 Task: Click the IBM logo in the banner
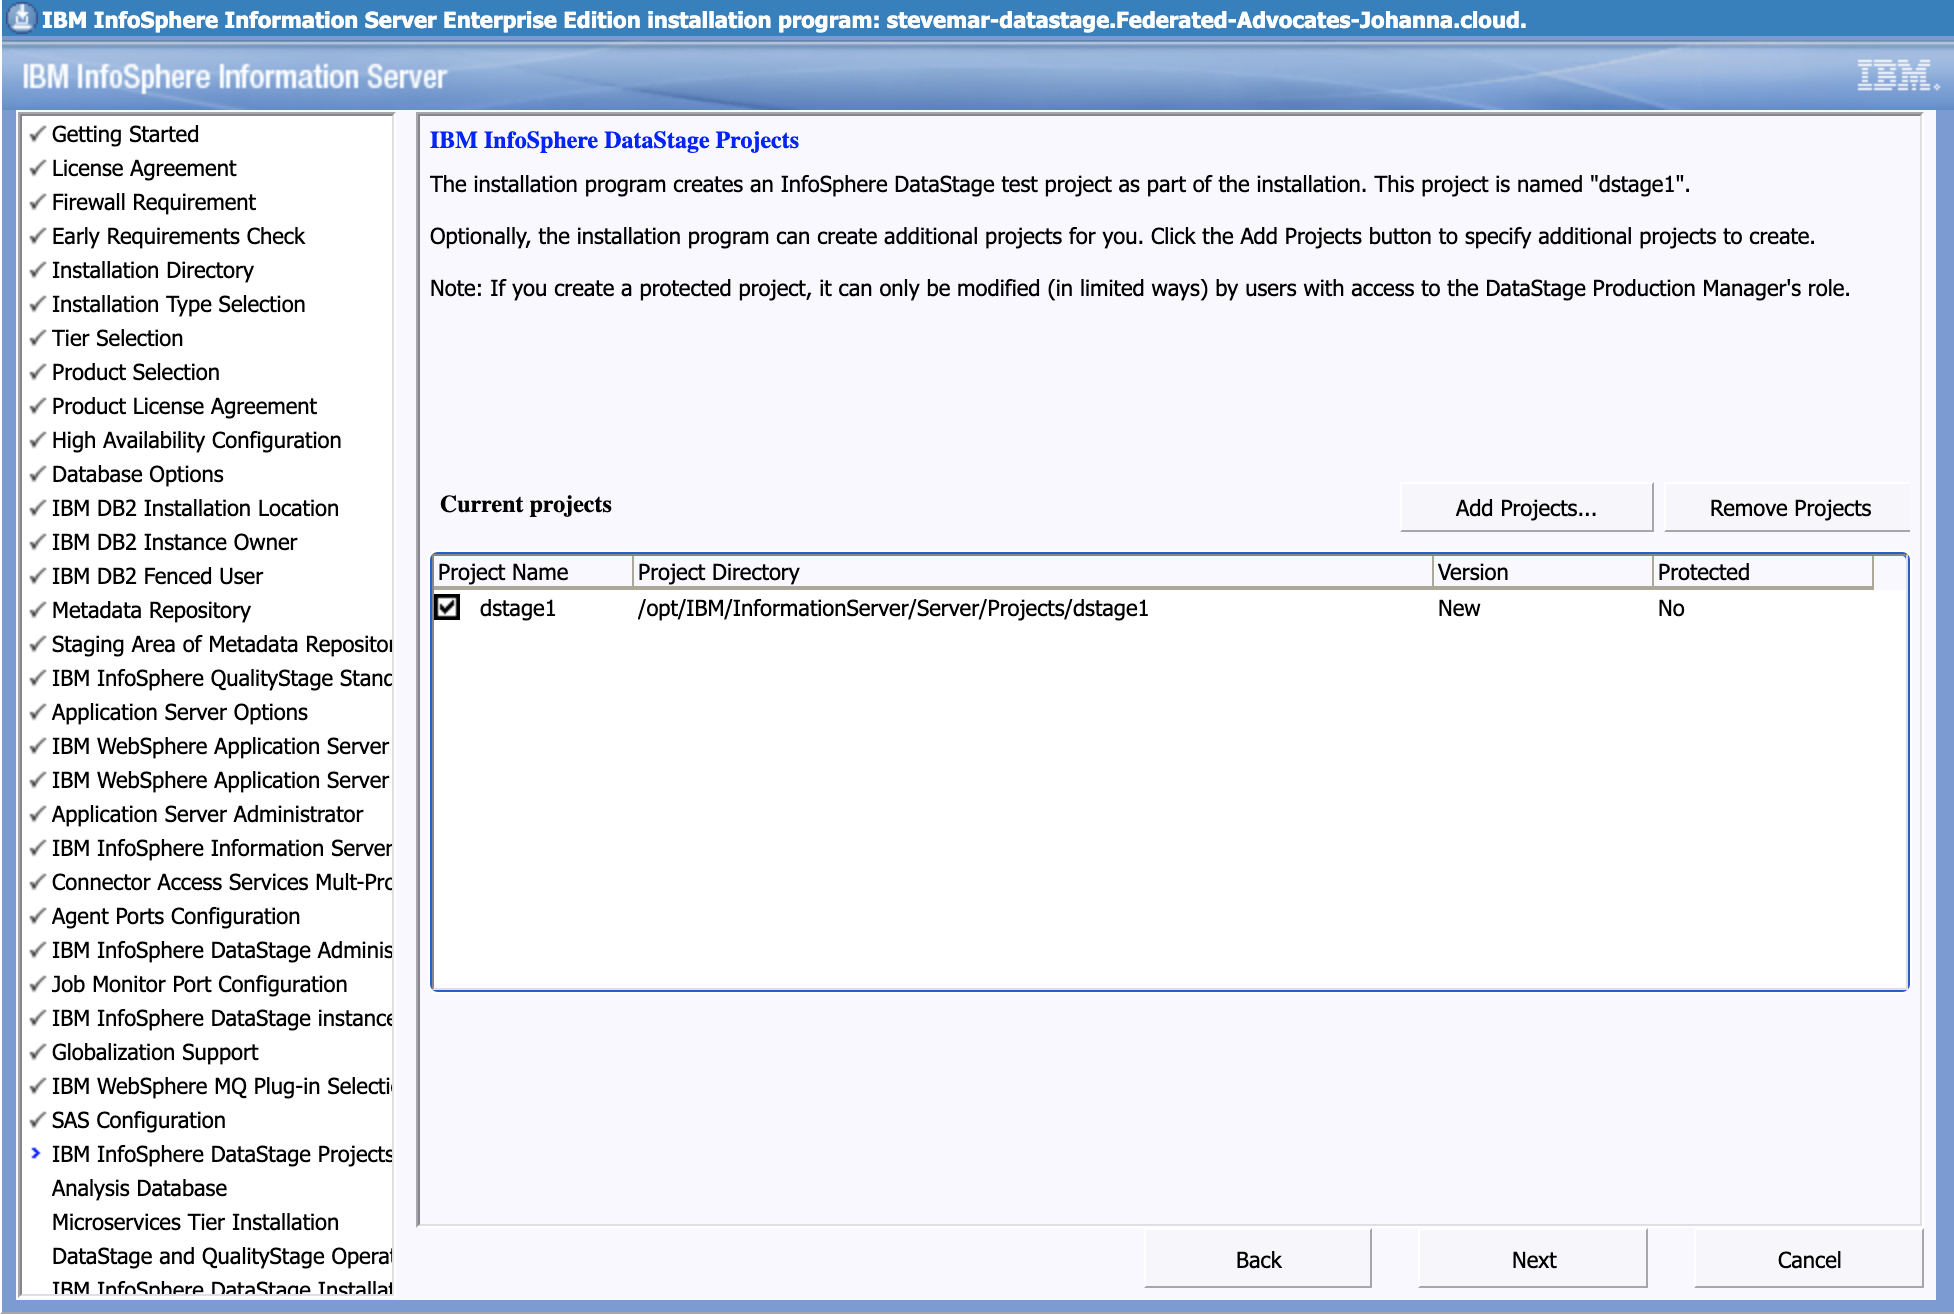tap(1896, 76)
